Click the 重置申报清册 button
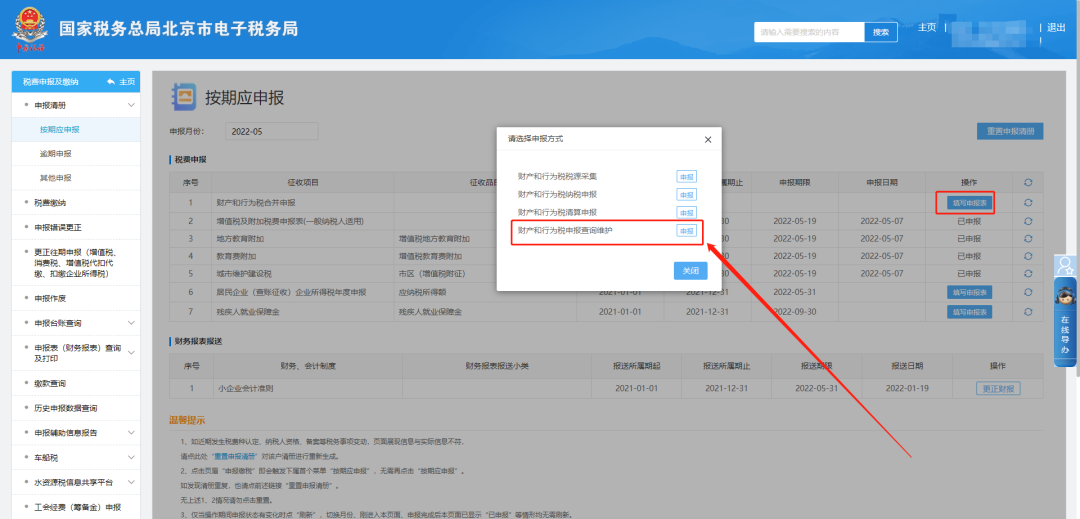The width and height of the screenshot is (1080, 519). coord(1010,131)
